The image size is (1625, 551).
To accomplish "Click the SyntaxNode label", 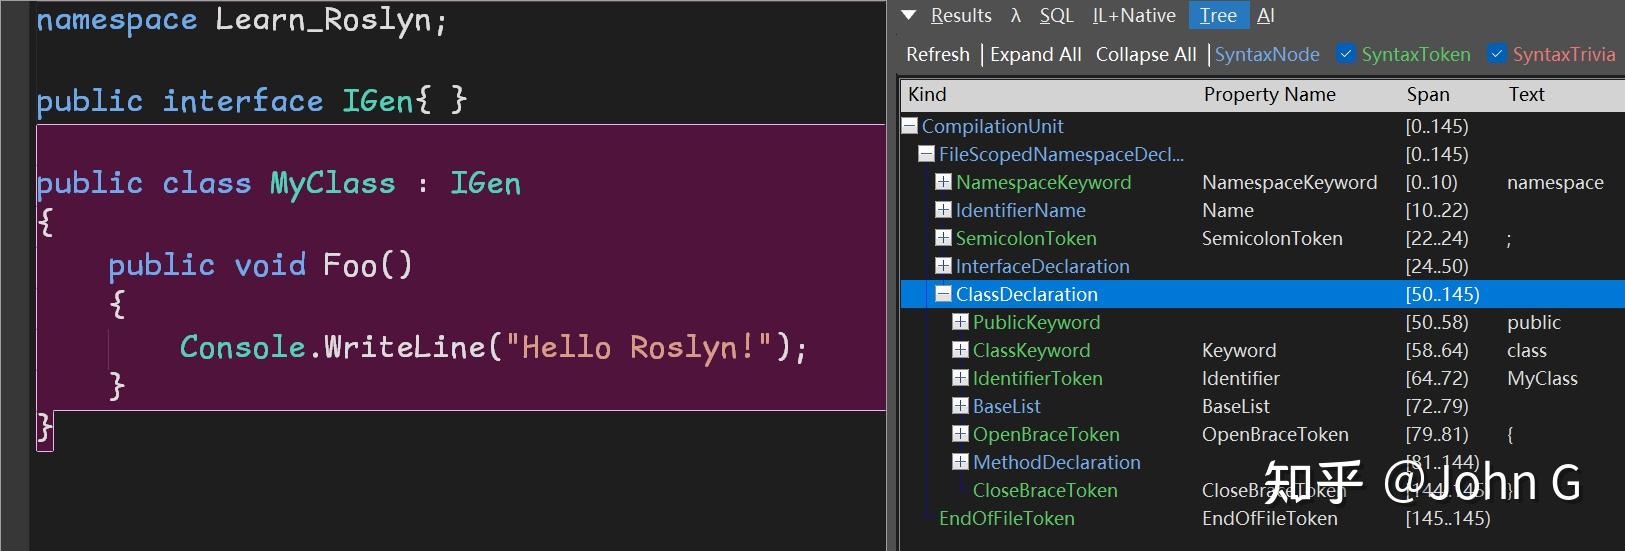I will point(1267,54).
